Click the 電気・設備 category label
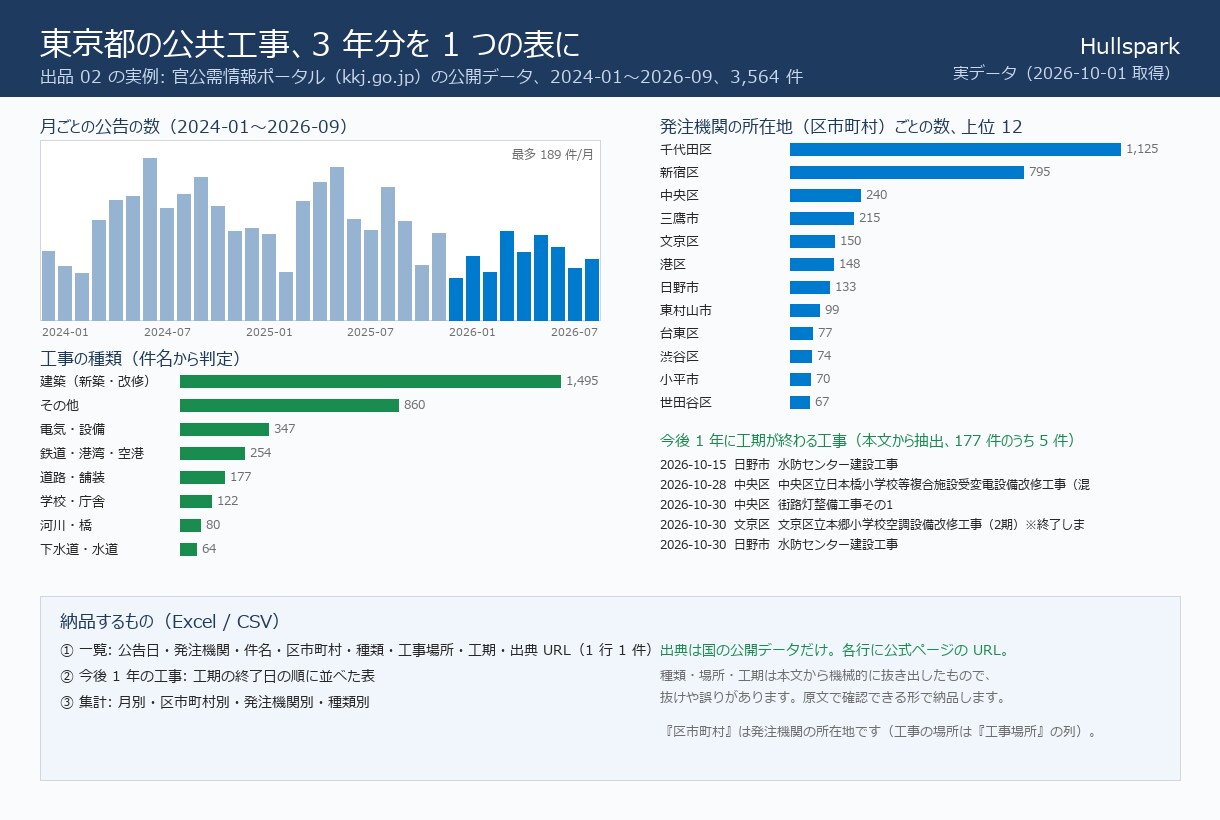This screenshot has width=1220, height=820. (x=73, y=429)
